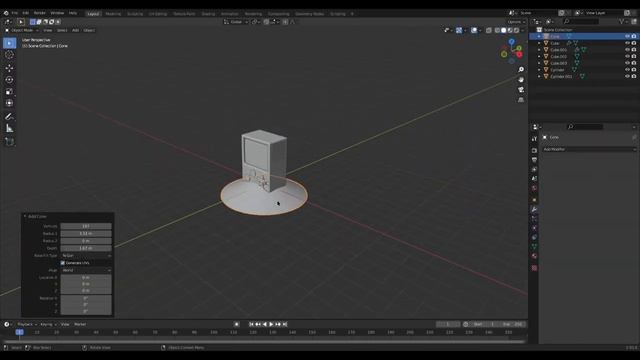This screenshot has width=640, height=360.
Task: Disable render for Cylinder with camera icon
Action: point(634,70)
